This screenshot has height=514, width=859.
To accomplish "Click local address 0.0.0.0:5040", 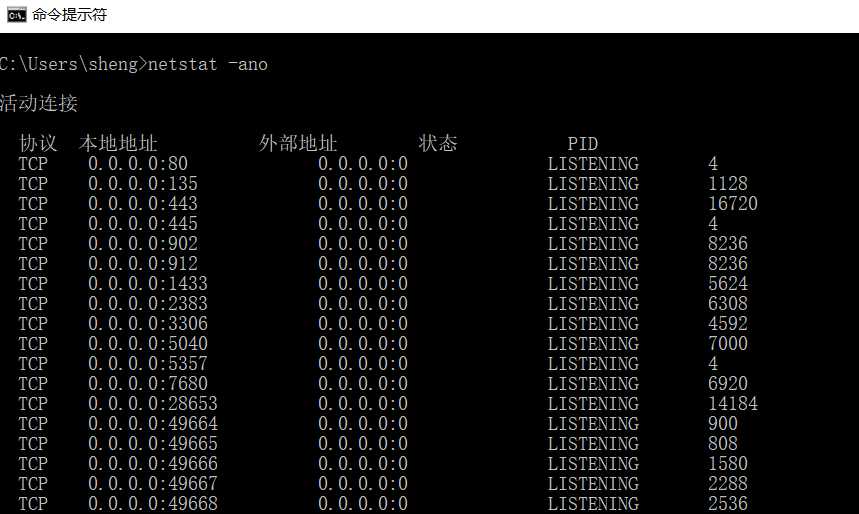I will pyautogui.click(x=148, y=344).
